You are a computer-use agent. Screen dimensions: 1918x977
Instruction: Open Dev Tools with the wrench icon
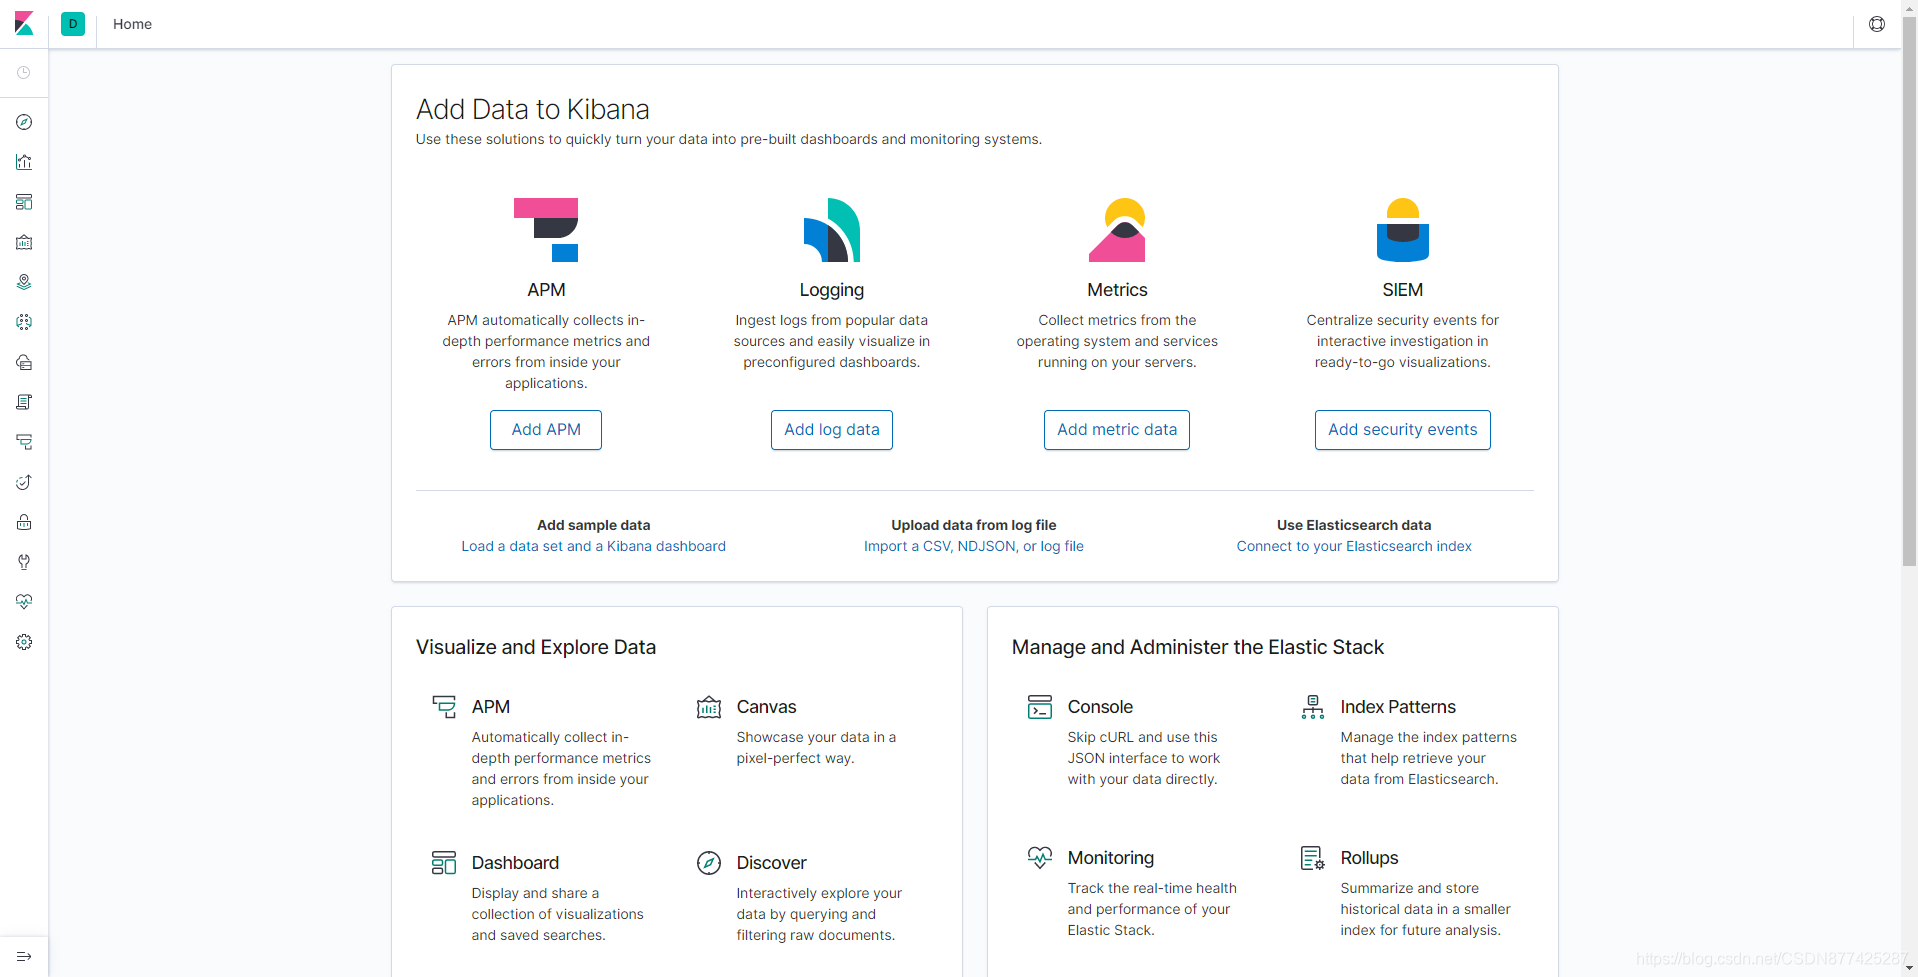pyautogui.click(x=24, y=562)
